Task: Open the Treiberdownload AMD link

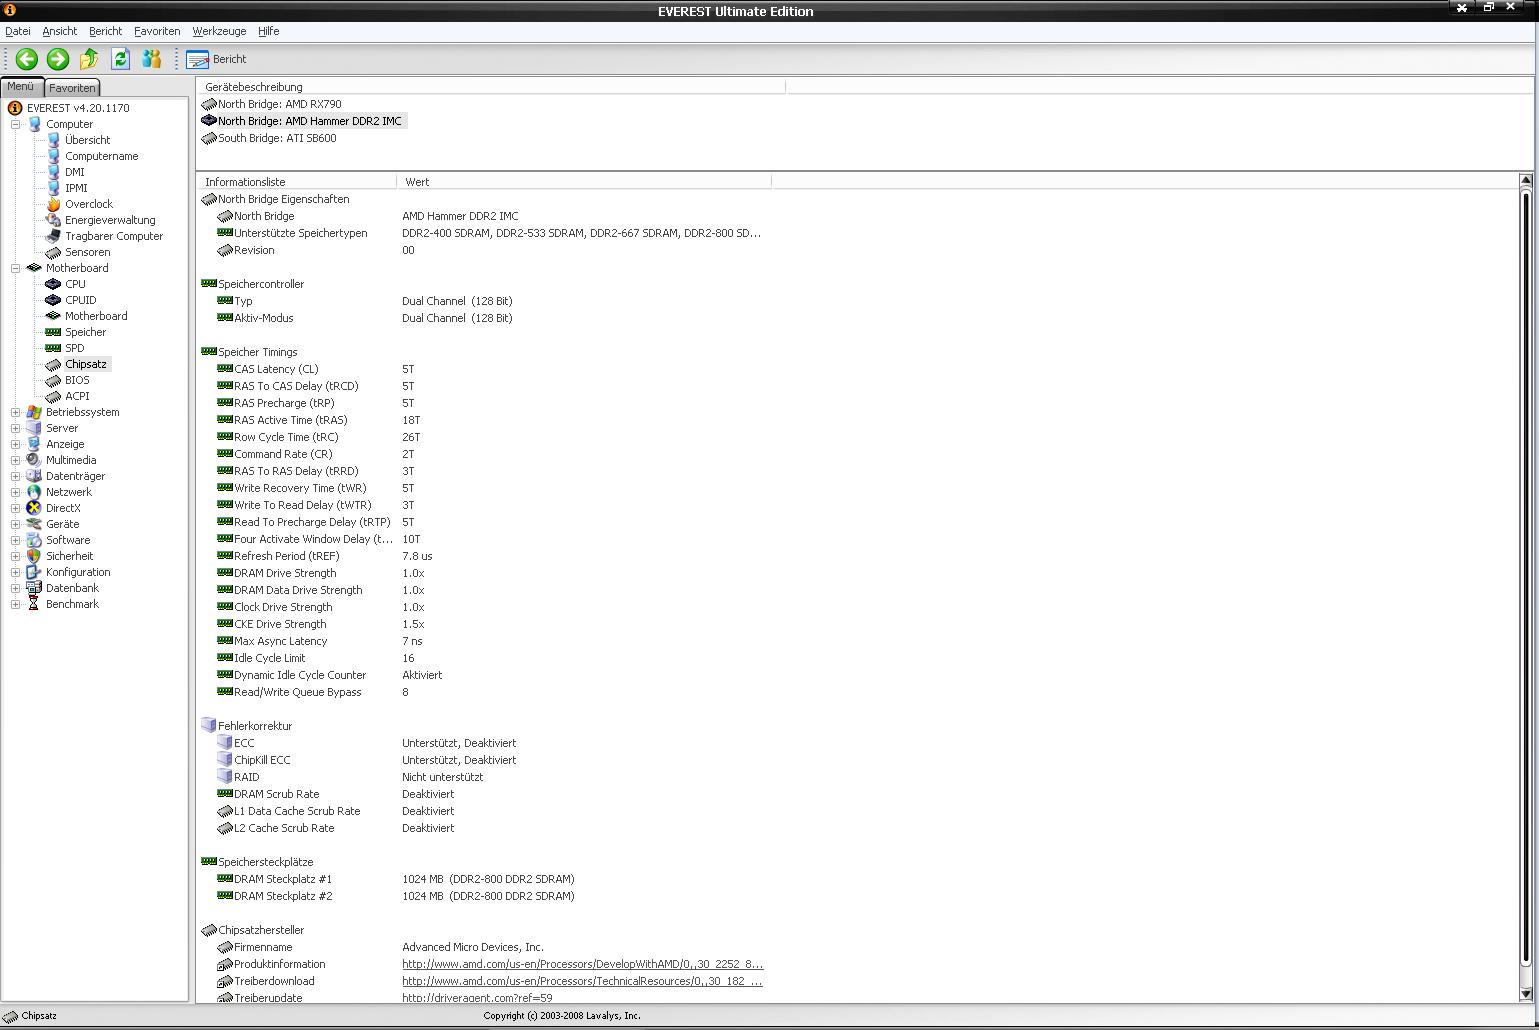Action: pos(582,981)
